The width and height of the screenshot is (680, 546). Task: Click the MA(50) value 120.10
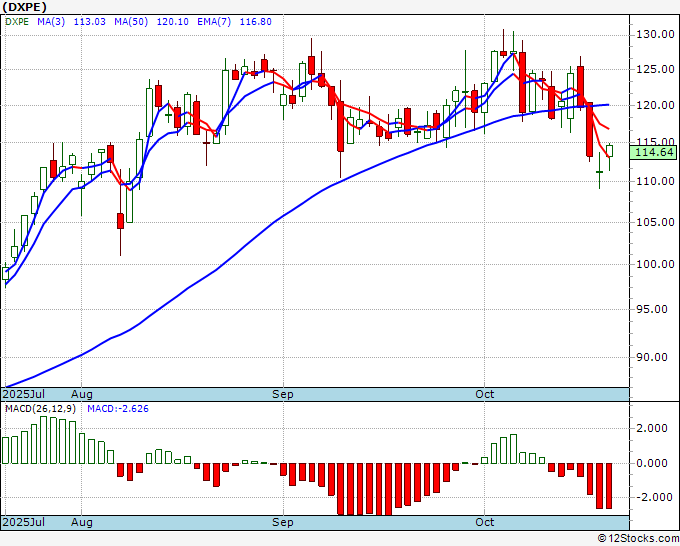(172, 21)
